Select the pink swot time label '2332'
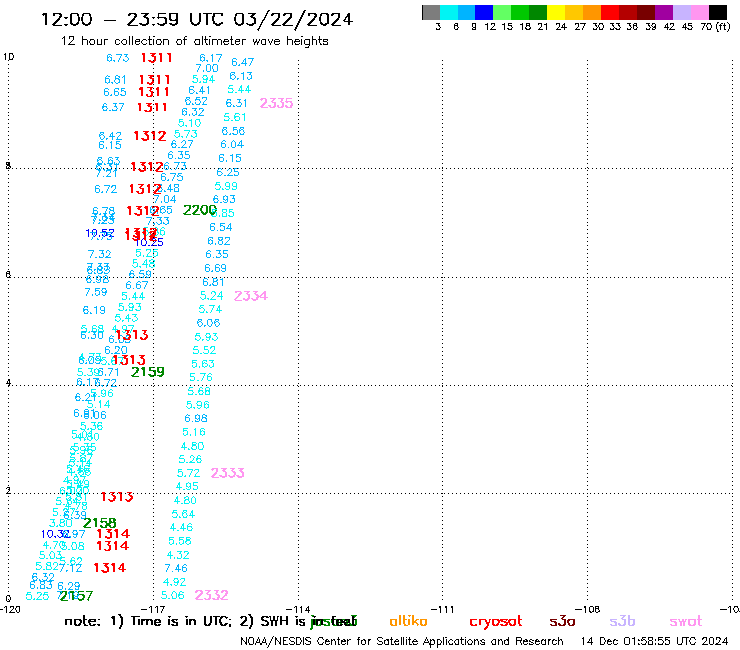 coord(211,595)
